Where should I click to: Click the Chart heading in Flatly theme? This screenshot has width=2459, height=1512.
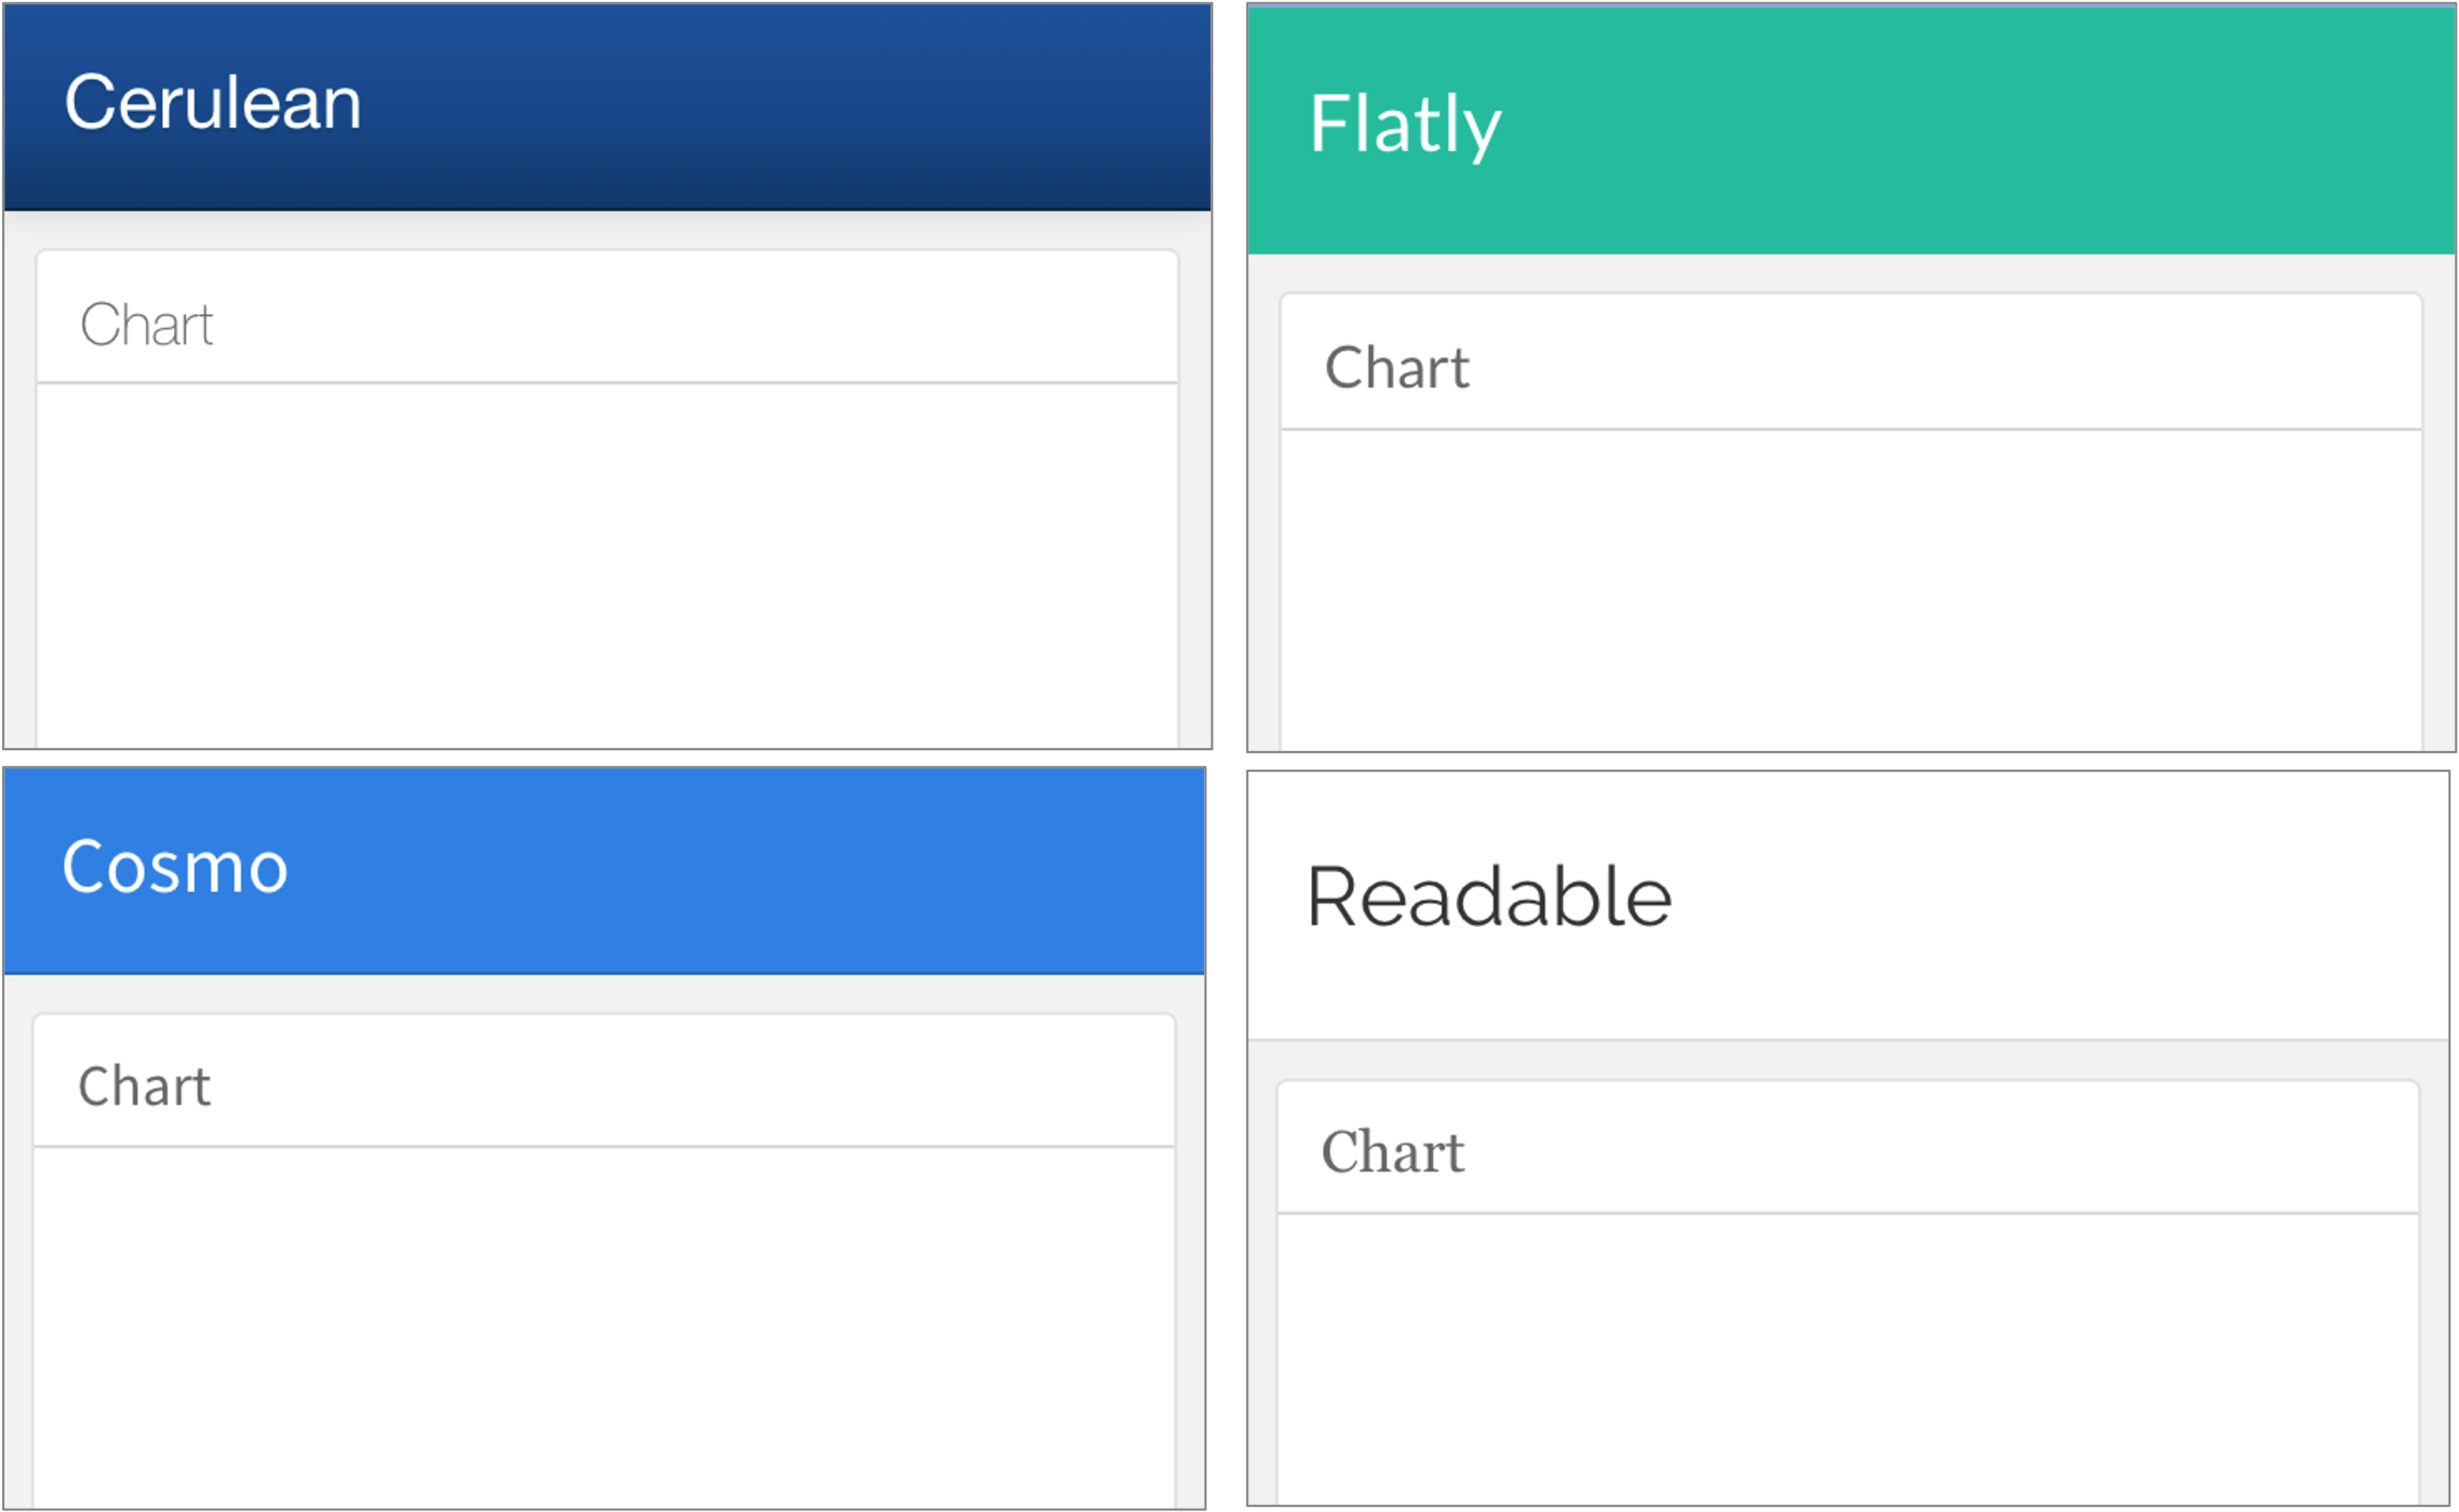pos(1396,368)
